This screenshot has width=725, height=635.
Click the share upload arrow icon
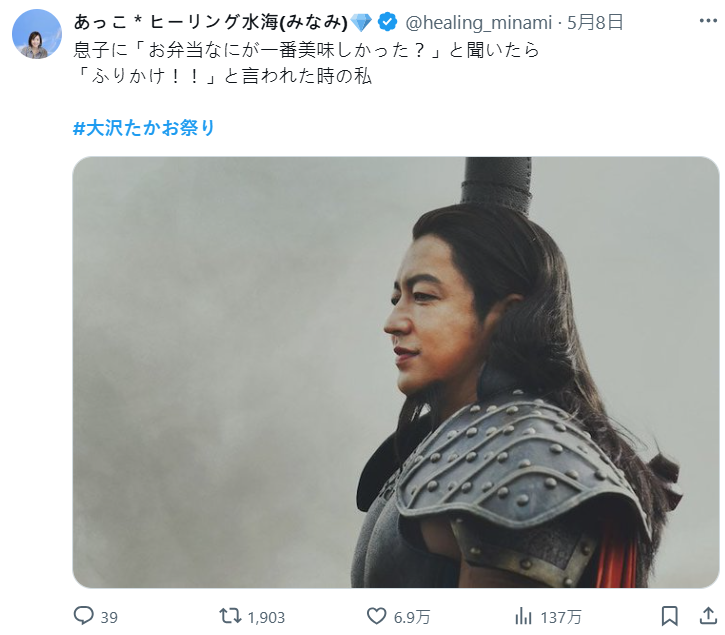[x=707, y=615]
